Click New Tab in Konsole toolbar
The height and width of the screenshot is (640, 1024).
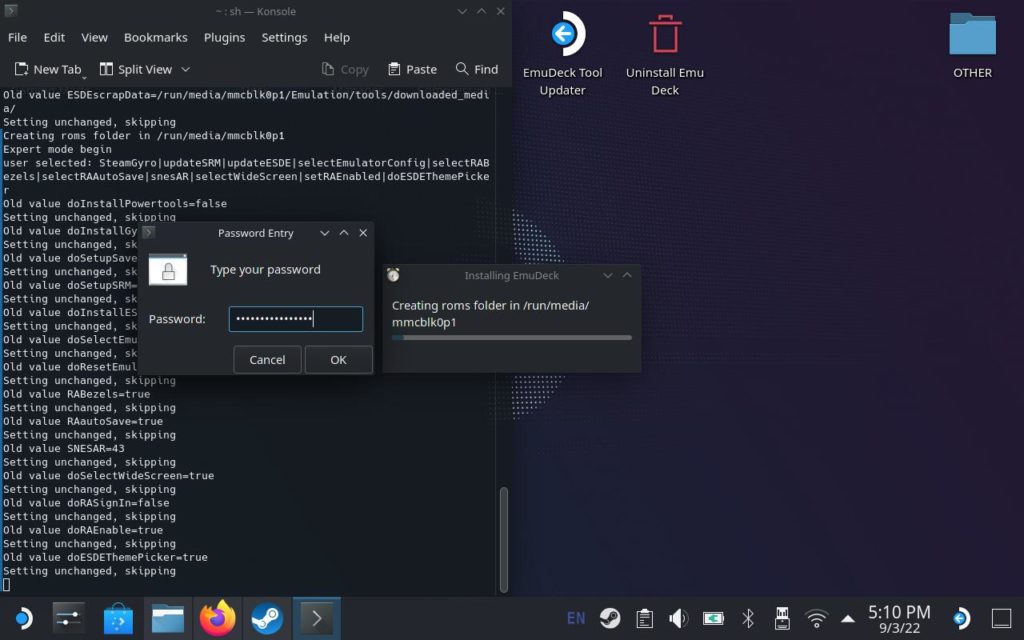tap(49, 69)
